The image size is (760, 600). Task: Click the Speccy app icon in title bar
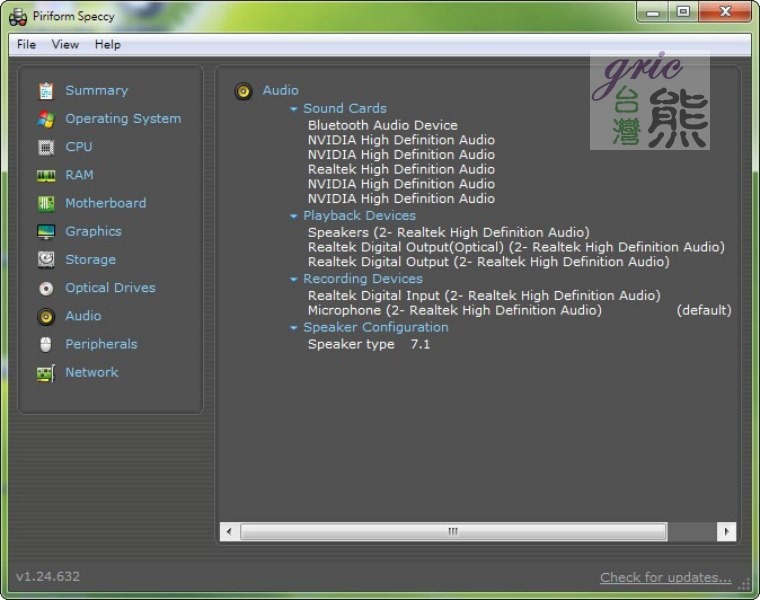pyautogui.click(x=18, y=17)
